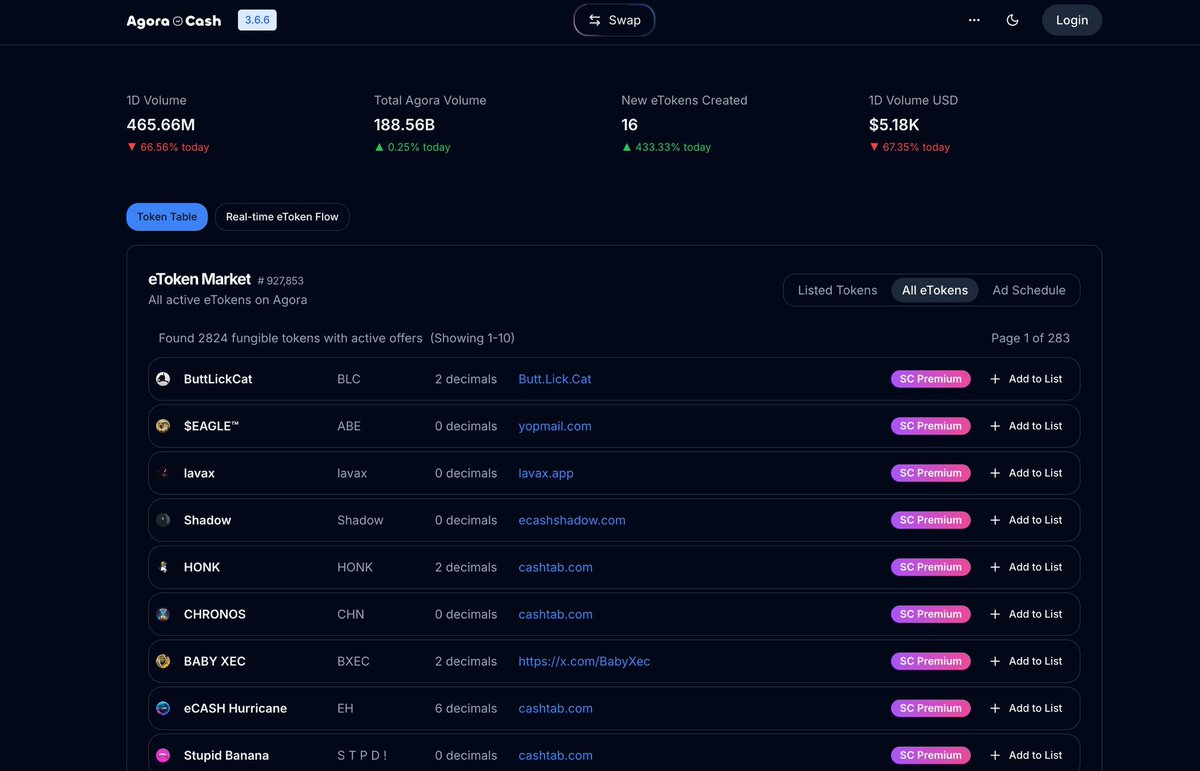
Task: Add HONK to list
Action: [1026, 567]
